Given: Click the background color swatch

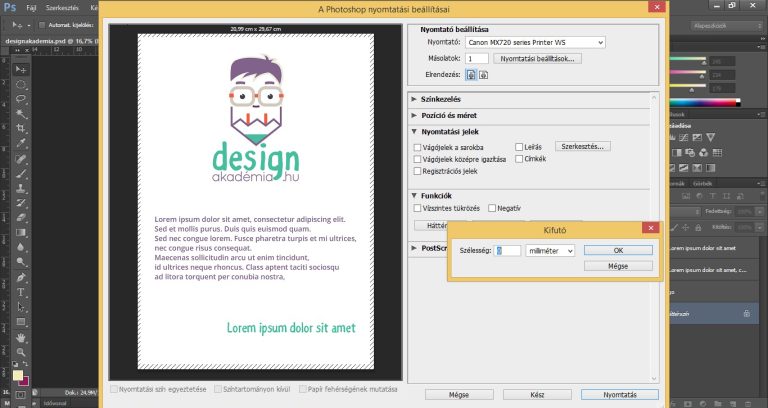Looking at the screenshot, I should (24, 381).
